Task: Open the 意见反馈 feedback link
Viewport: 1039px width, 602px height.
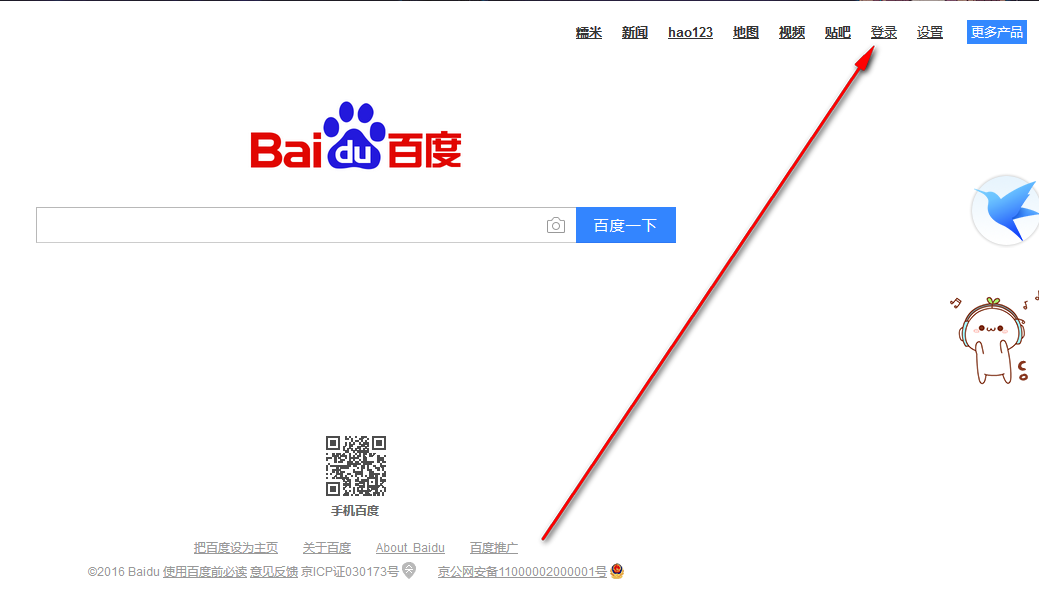Action: [x=274, y=572]
